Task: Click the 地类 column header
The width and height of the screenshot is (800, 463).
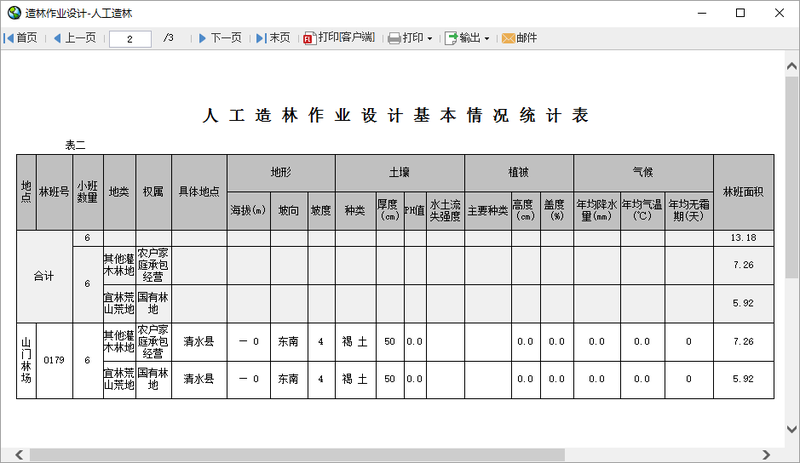Action: [119, 192]
